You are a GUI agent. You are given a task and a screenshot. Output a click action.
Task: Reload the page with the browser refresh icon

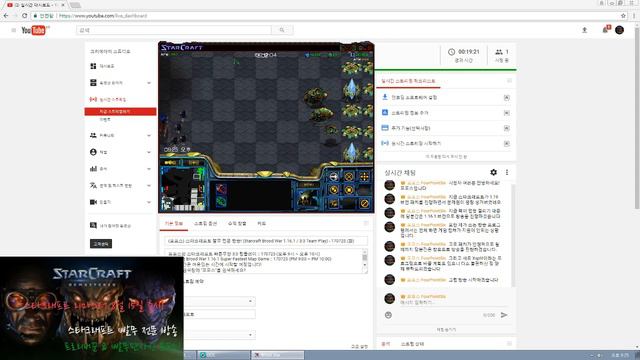pyautogui.click(x=24, y=16)
